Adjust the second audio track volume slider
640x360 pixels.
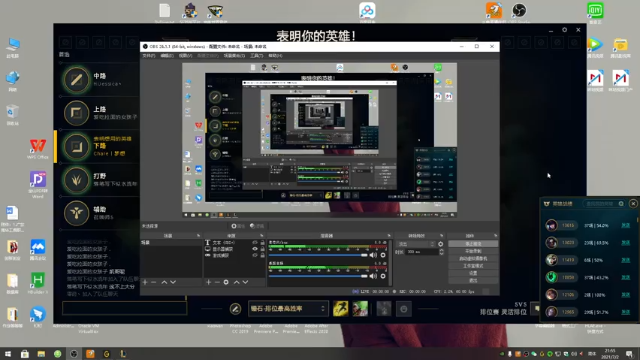pos(318,276)
